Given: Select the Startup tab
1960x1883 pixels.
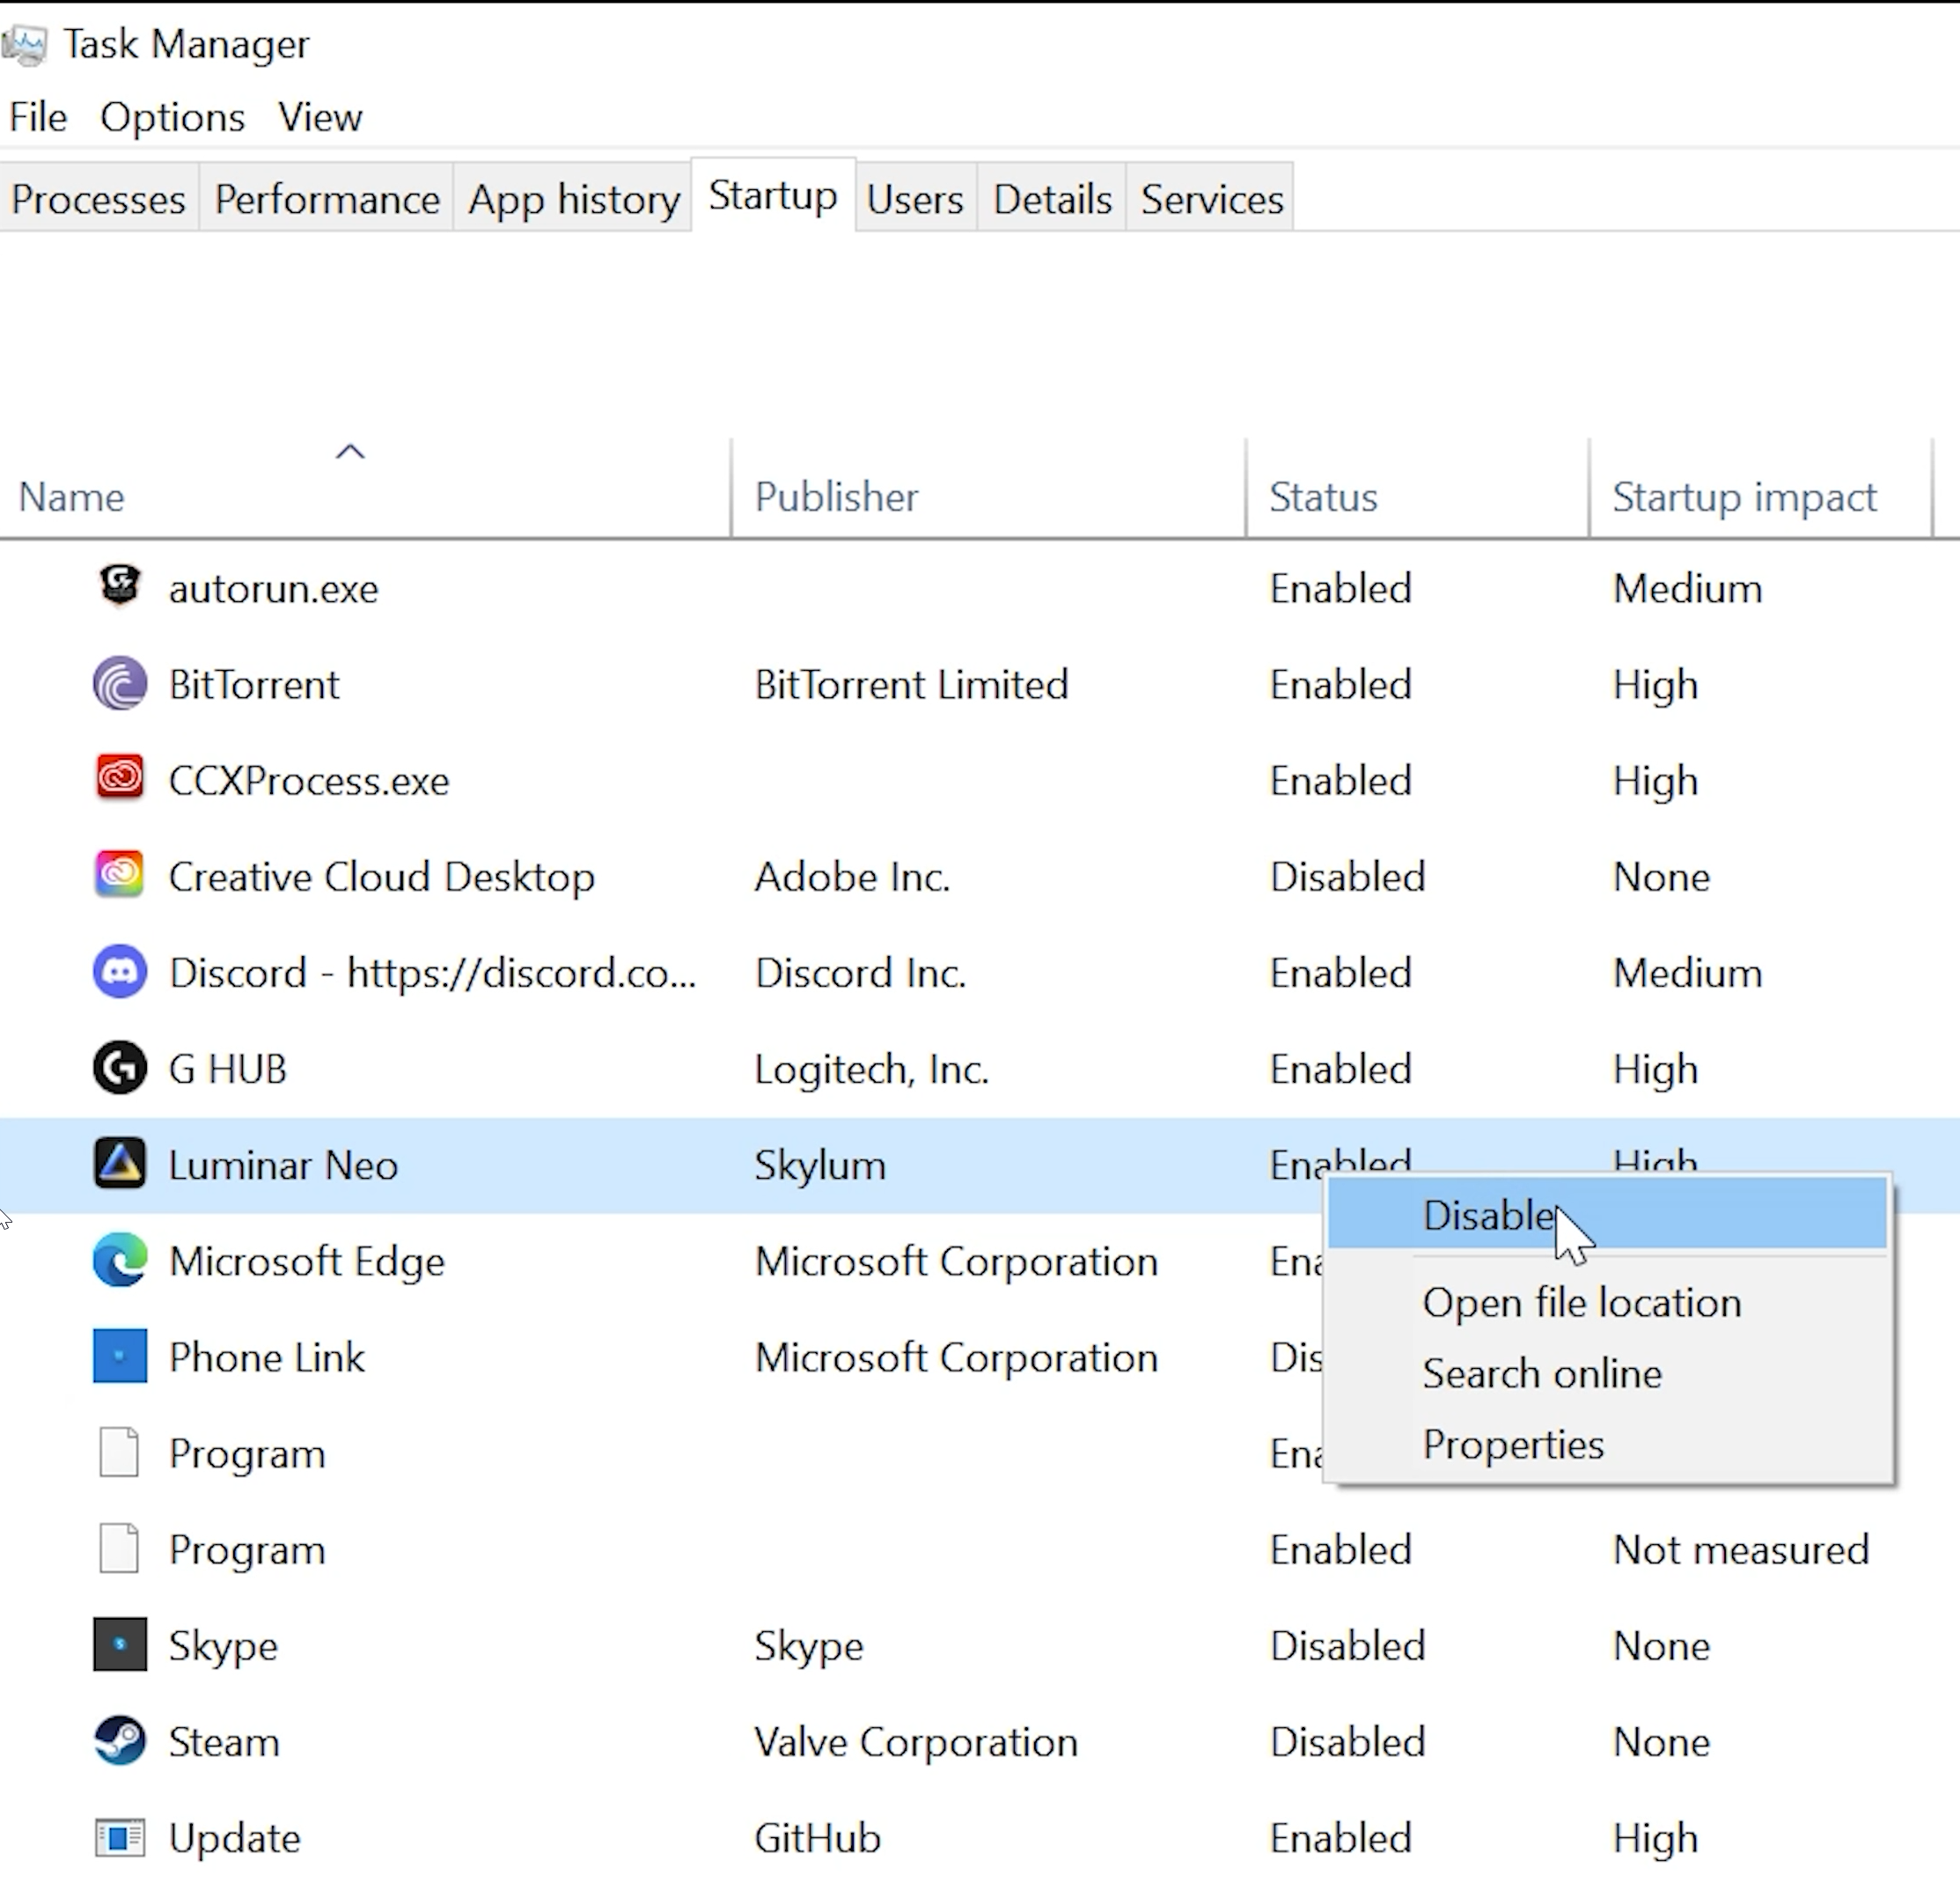Looking at the screenshot, I should tap(773, 195).
